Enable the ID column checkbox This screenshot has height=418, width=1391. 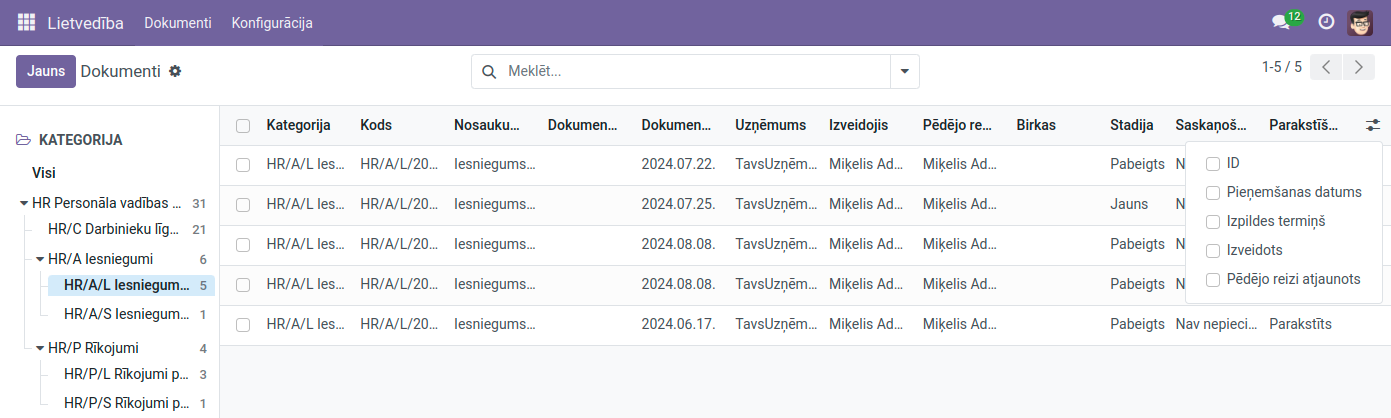click(x=1213, y=163)
